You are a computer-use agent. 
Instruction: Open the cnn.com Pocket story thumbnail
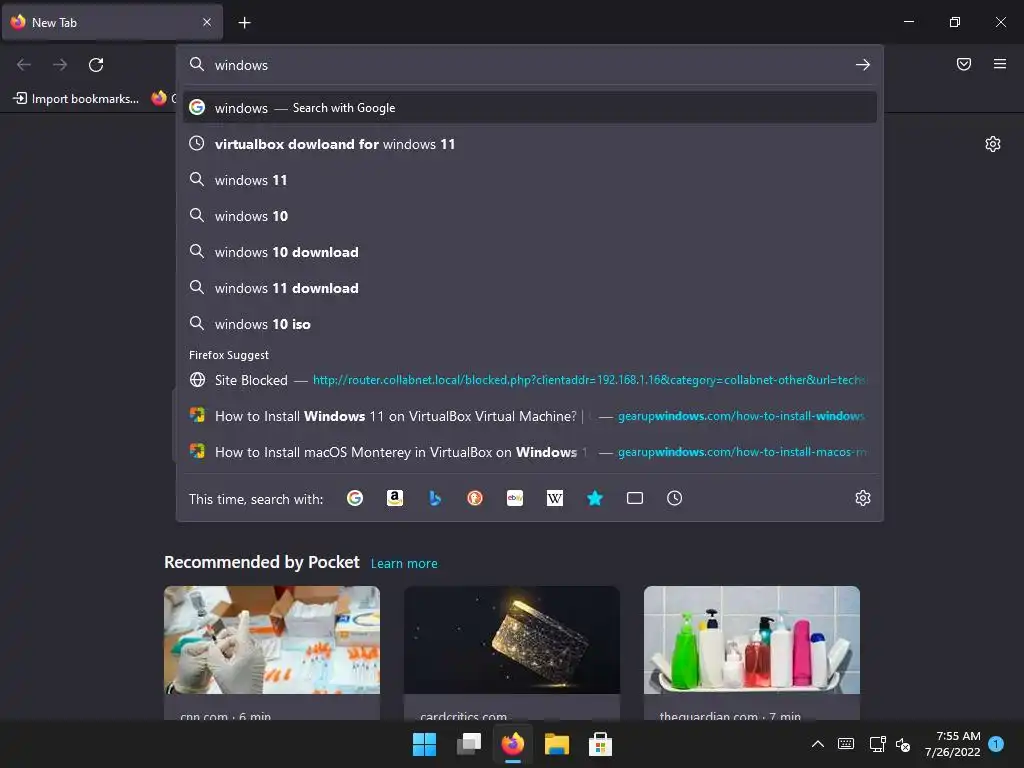(x=272, y=639)
